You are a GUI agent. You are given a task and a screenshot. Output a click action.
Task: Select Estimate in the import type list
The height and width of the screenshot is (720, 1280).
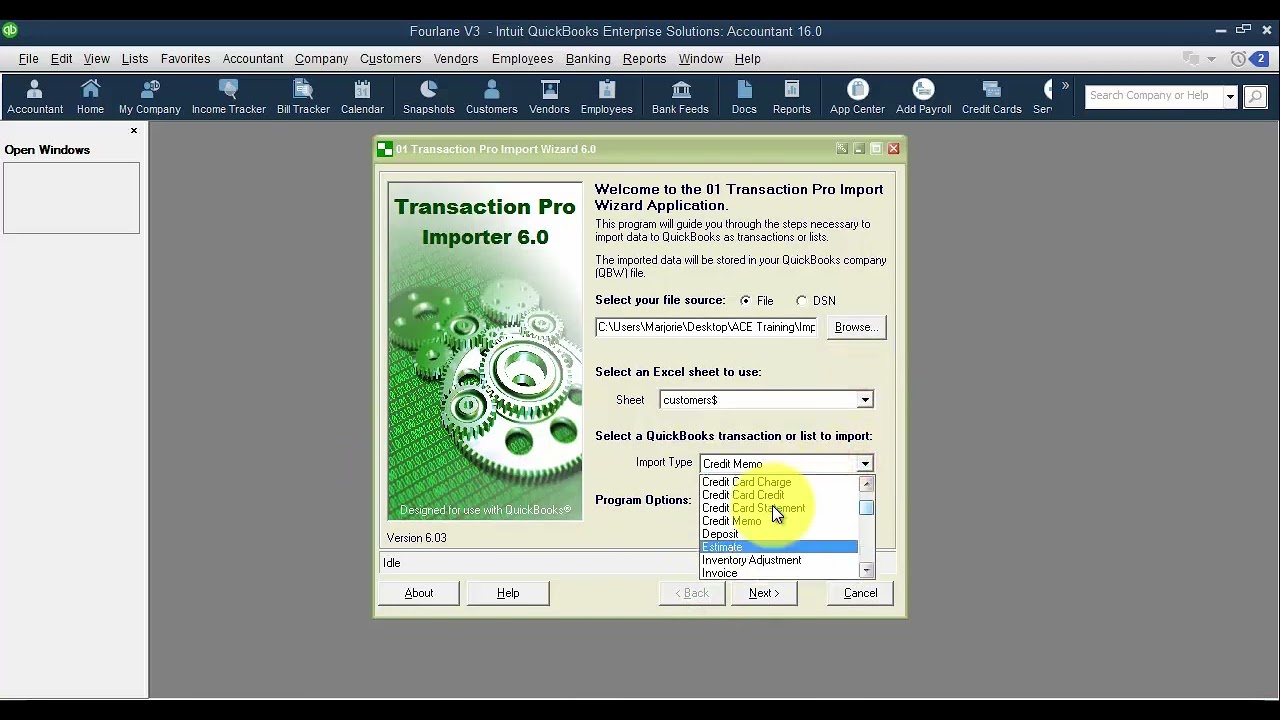pos(779,547)
